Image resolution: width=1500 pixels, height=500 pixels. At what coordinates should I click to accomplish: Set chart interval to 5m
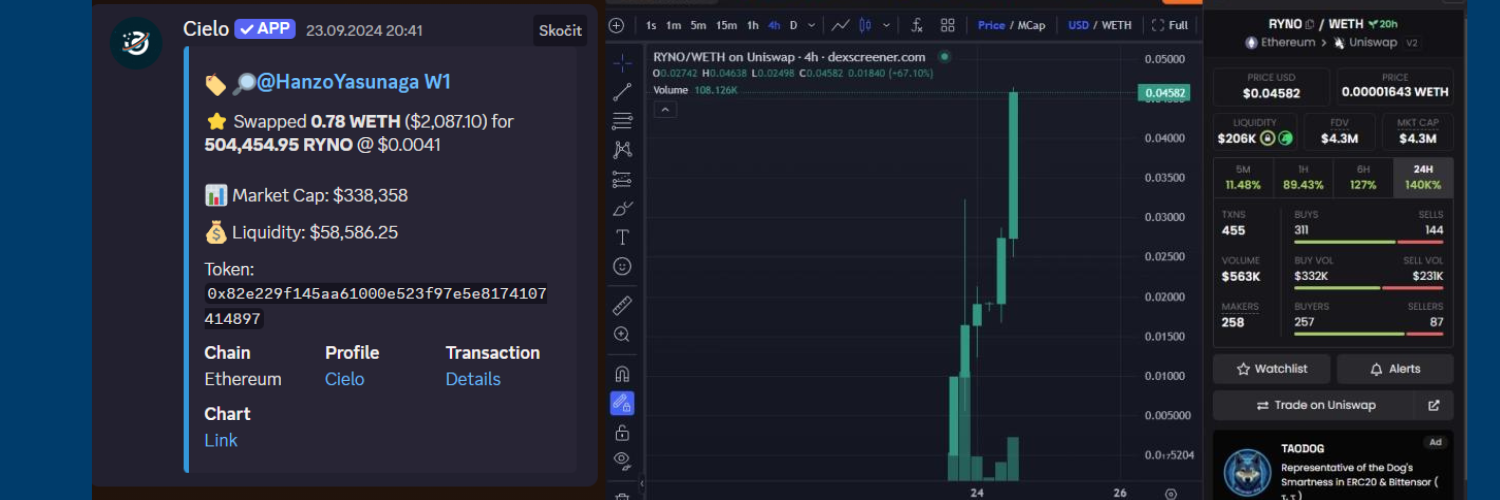[x=698, y=25]
